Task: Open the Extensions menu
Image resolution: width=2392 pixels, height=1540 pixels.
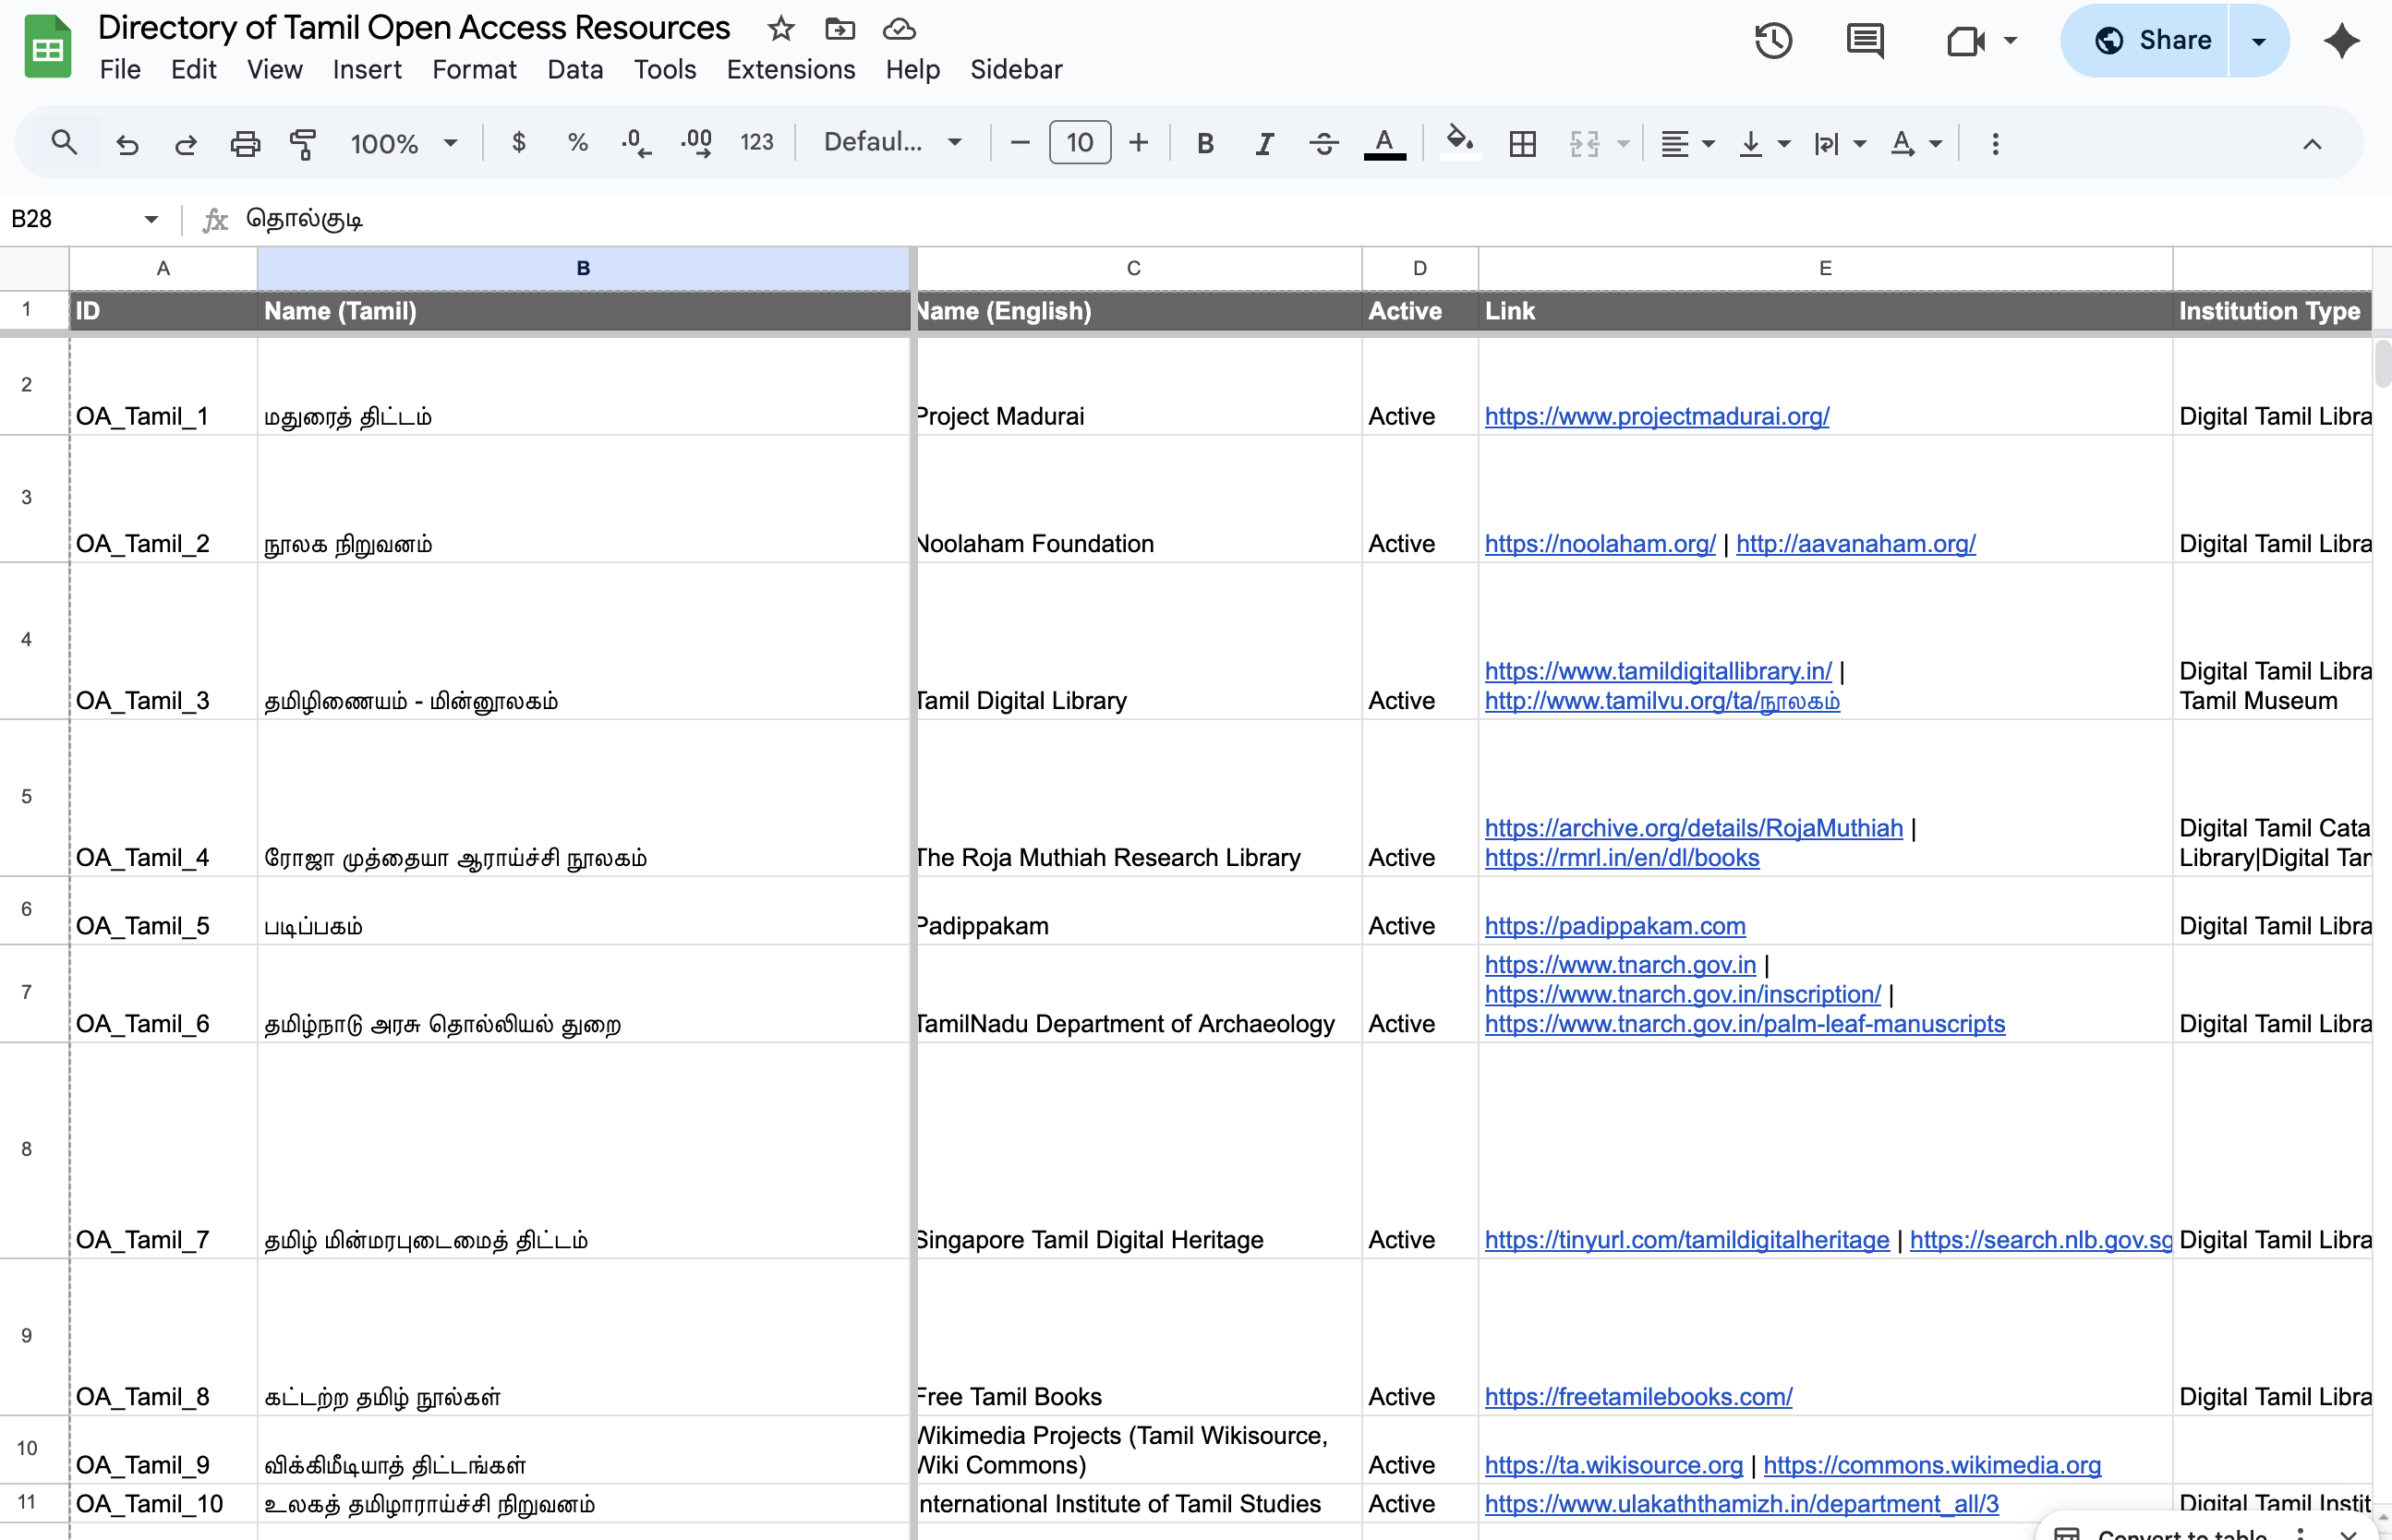Action: coord(790,69)
